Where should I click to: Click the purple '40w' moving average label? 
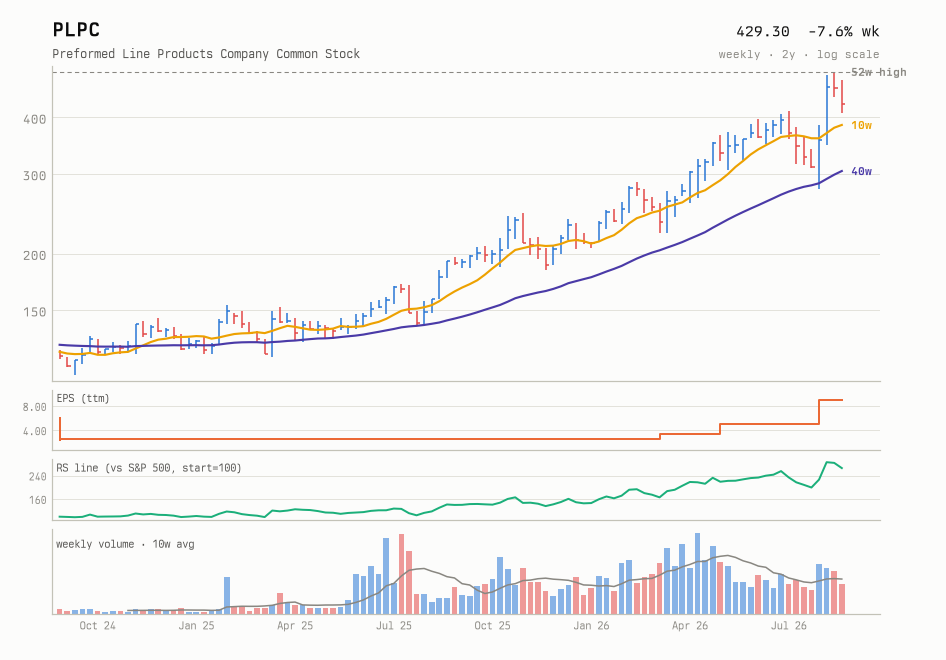tap(862, 171)
